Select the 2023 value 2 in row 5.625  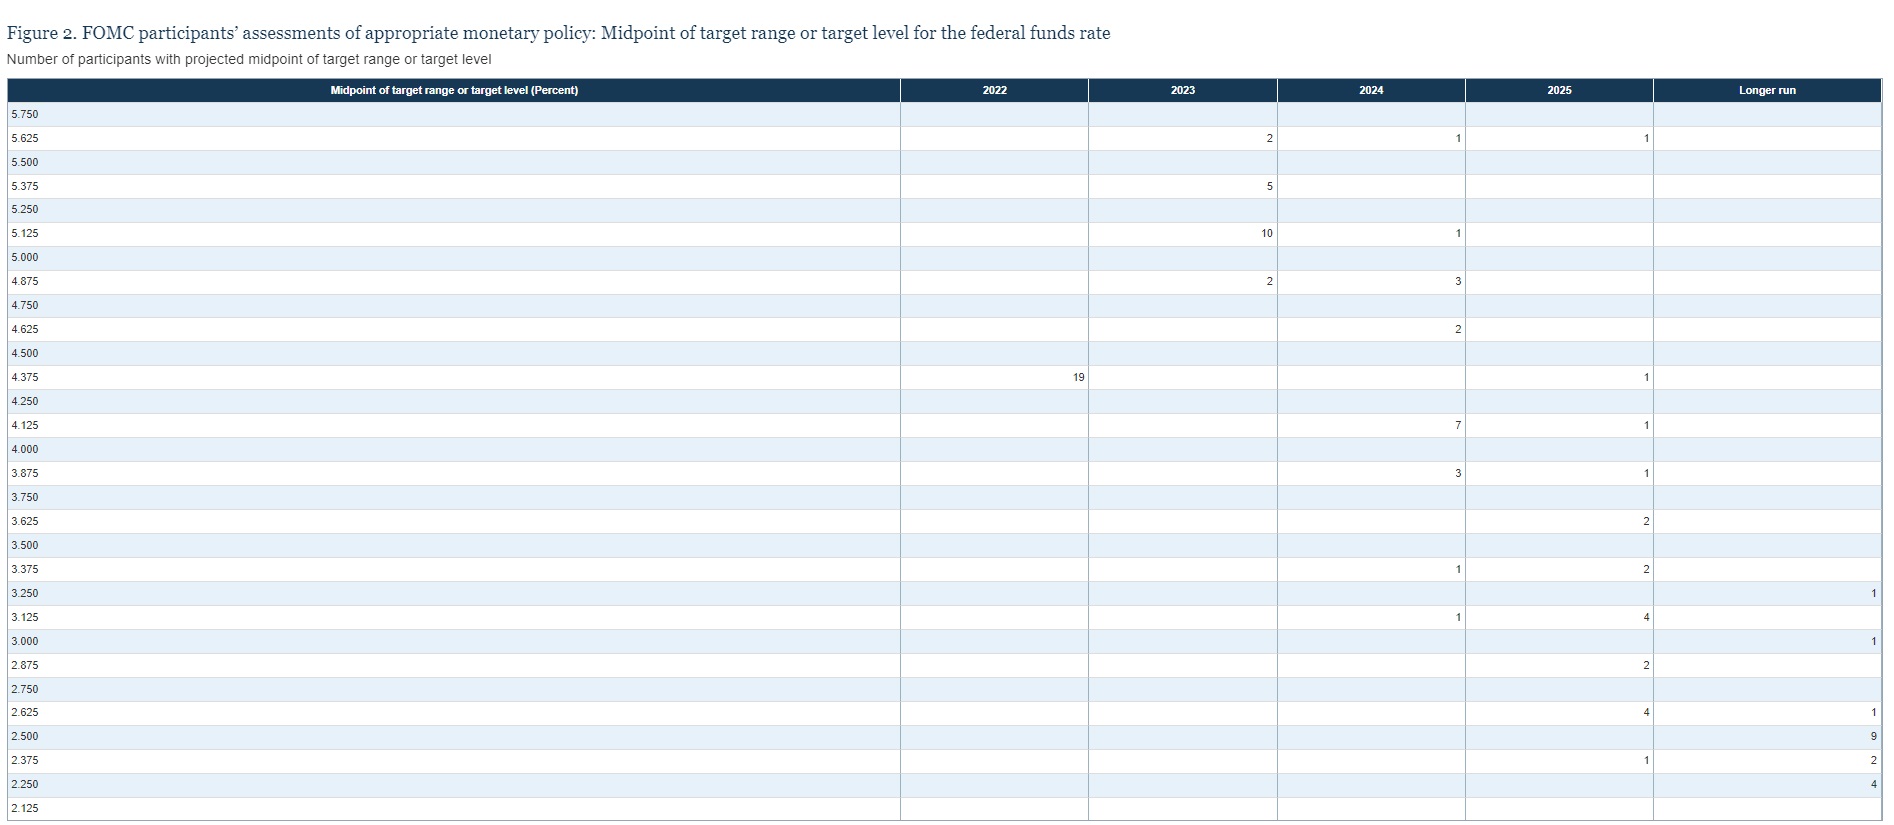1270,138
